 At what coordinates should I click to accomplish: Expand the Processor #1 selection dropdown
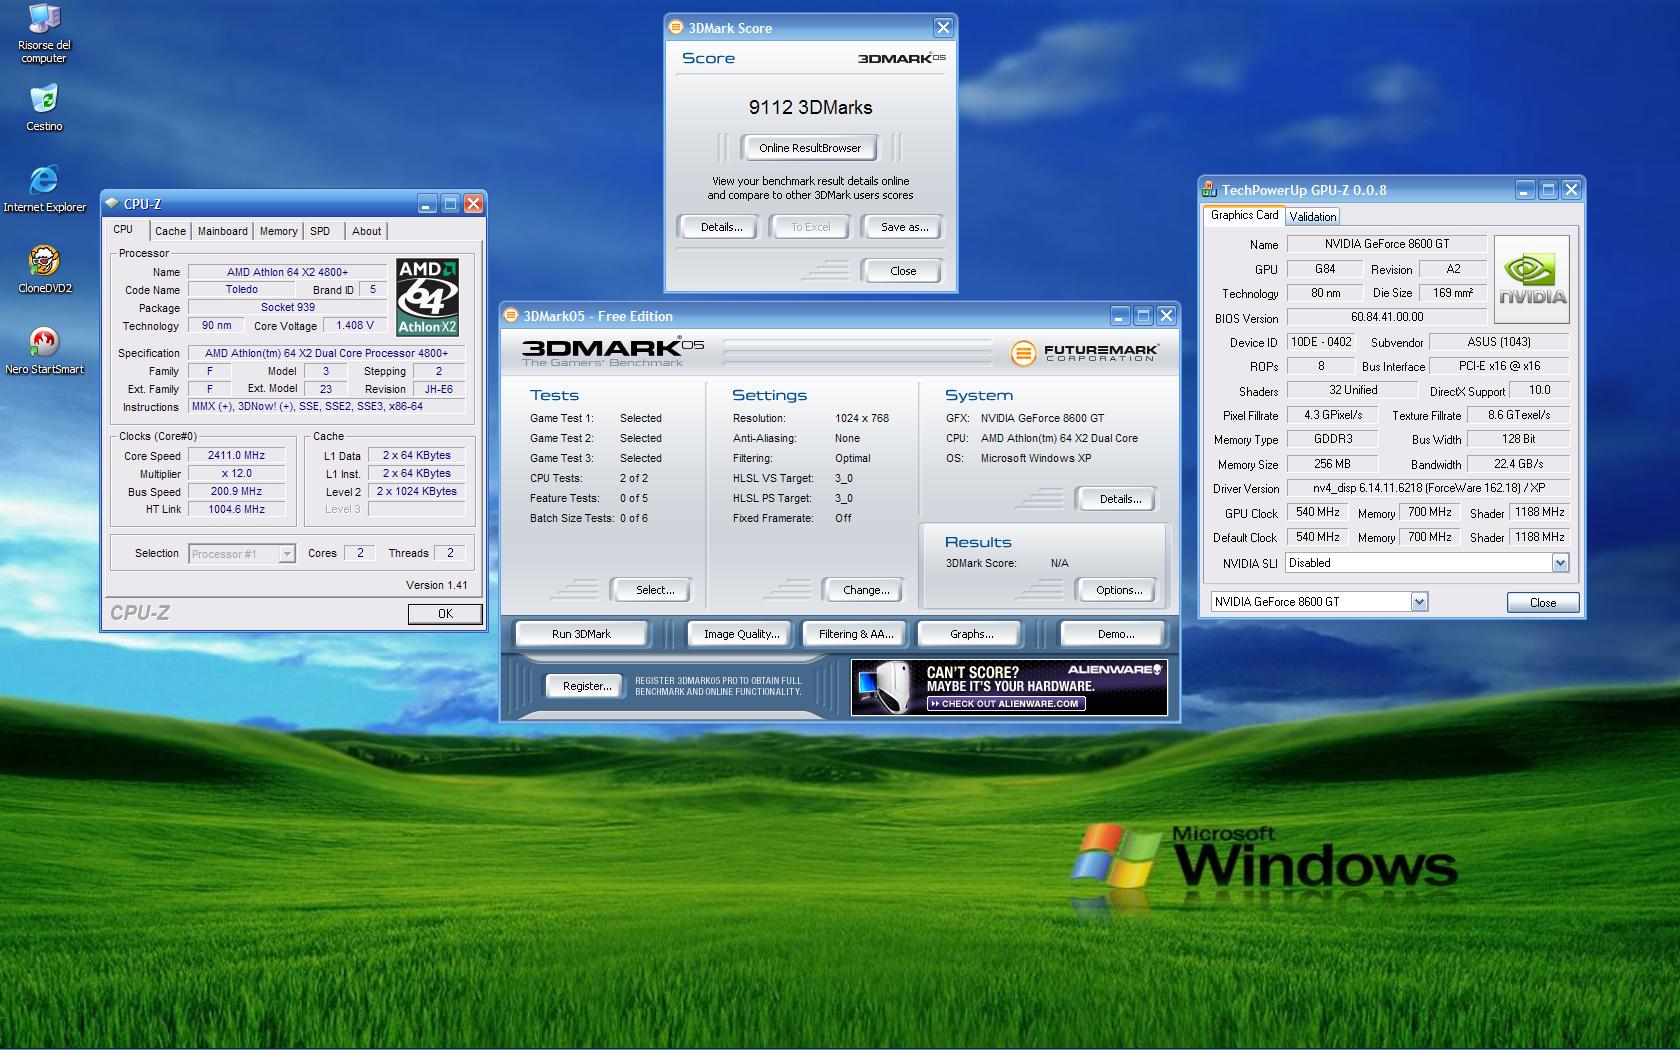(x=287, y=554)
